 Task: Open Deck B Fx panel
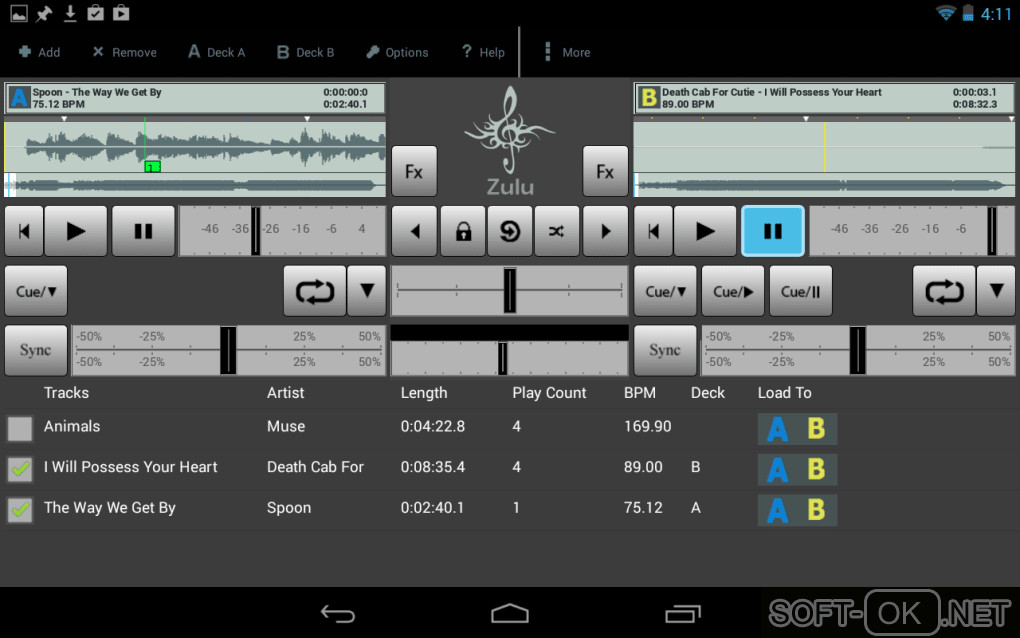605,171
